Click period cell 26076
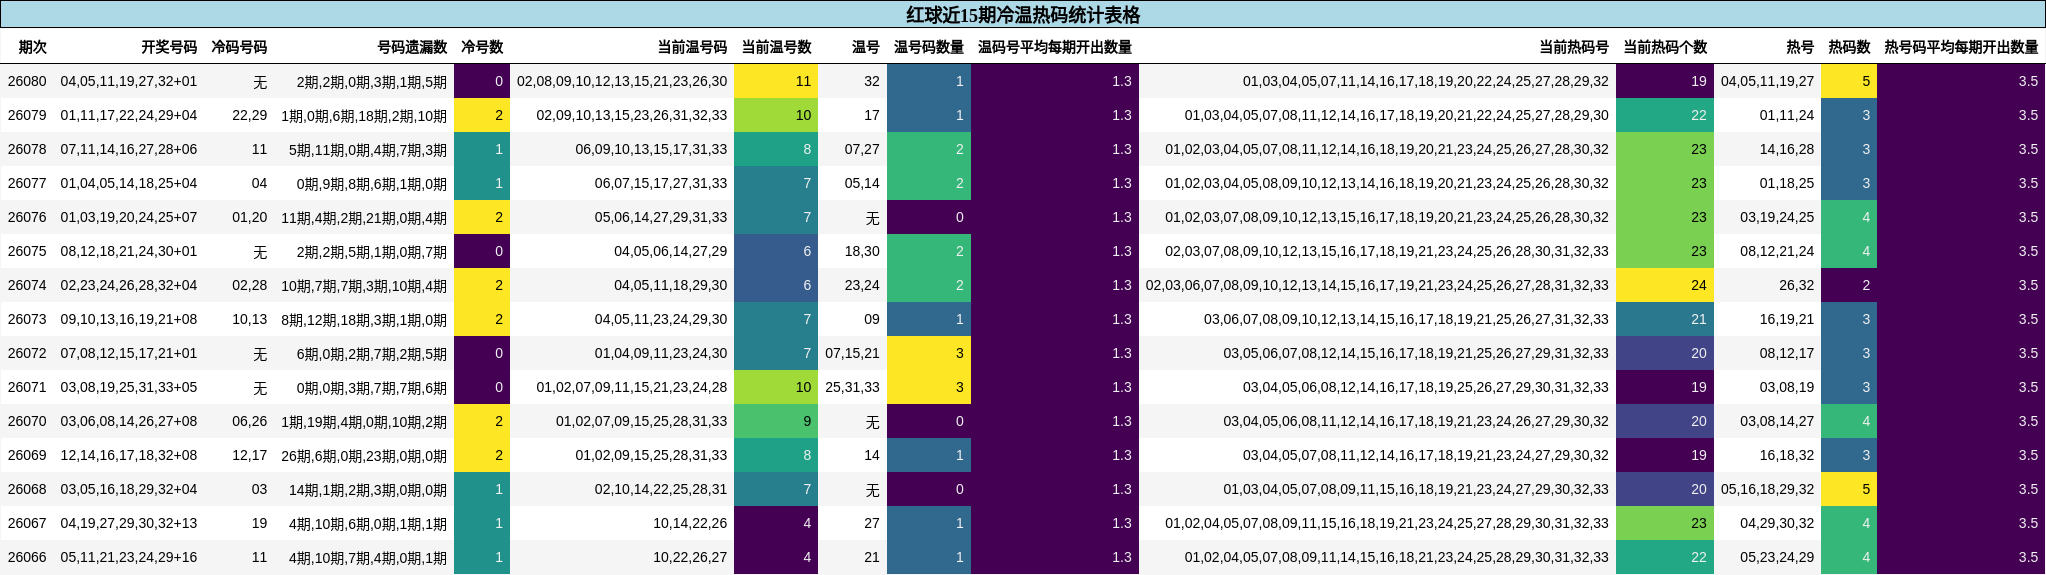2046x575 pixels. [27, 217]
